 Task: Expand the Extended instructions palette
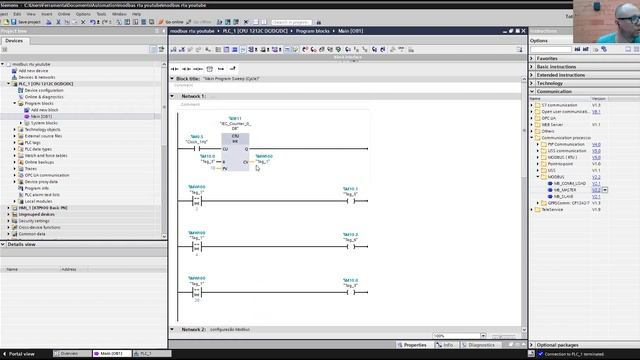tap(532, 75)
